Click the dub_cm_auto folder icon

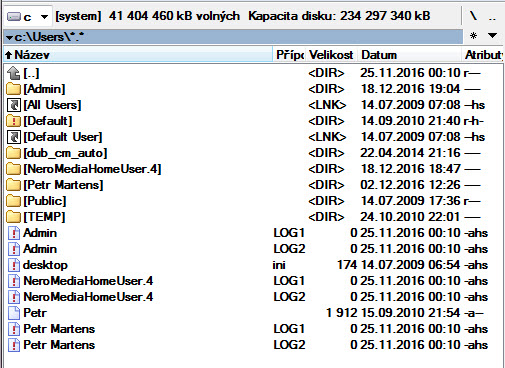(x=14, y=153)
